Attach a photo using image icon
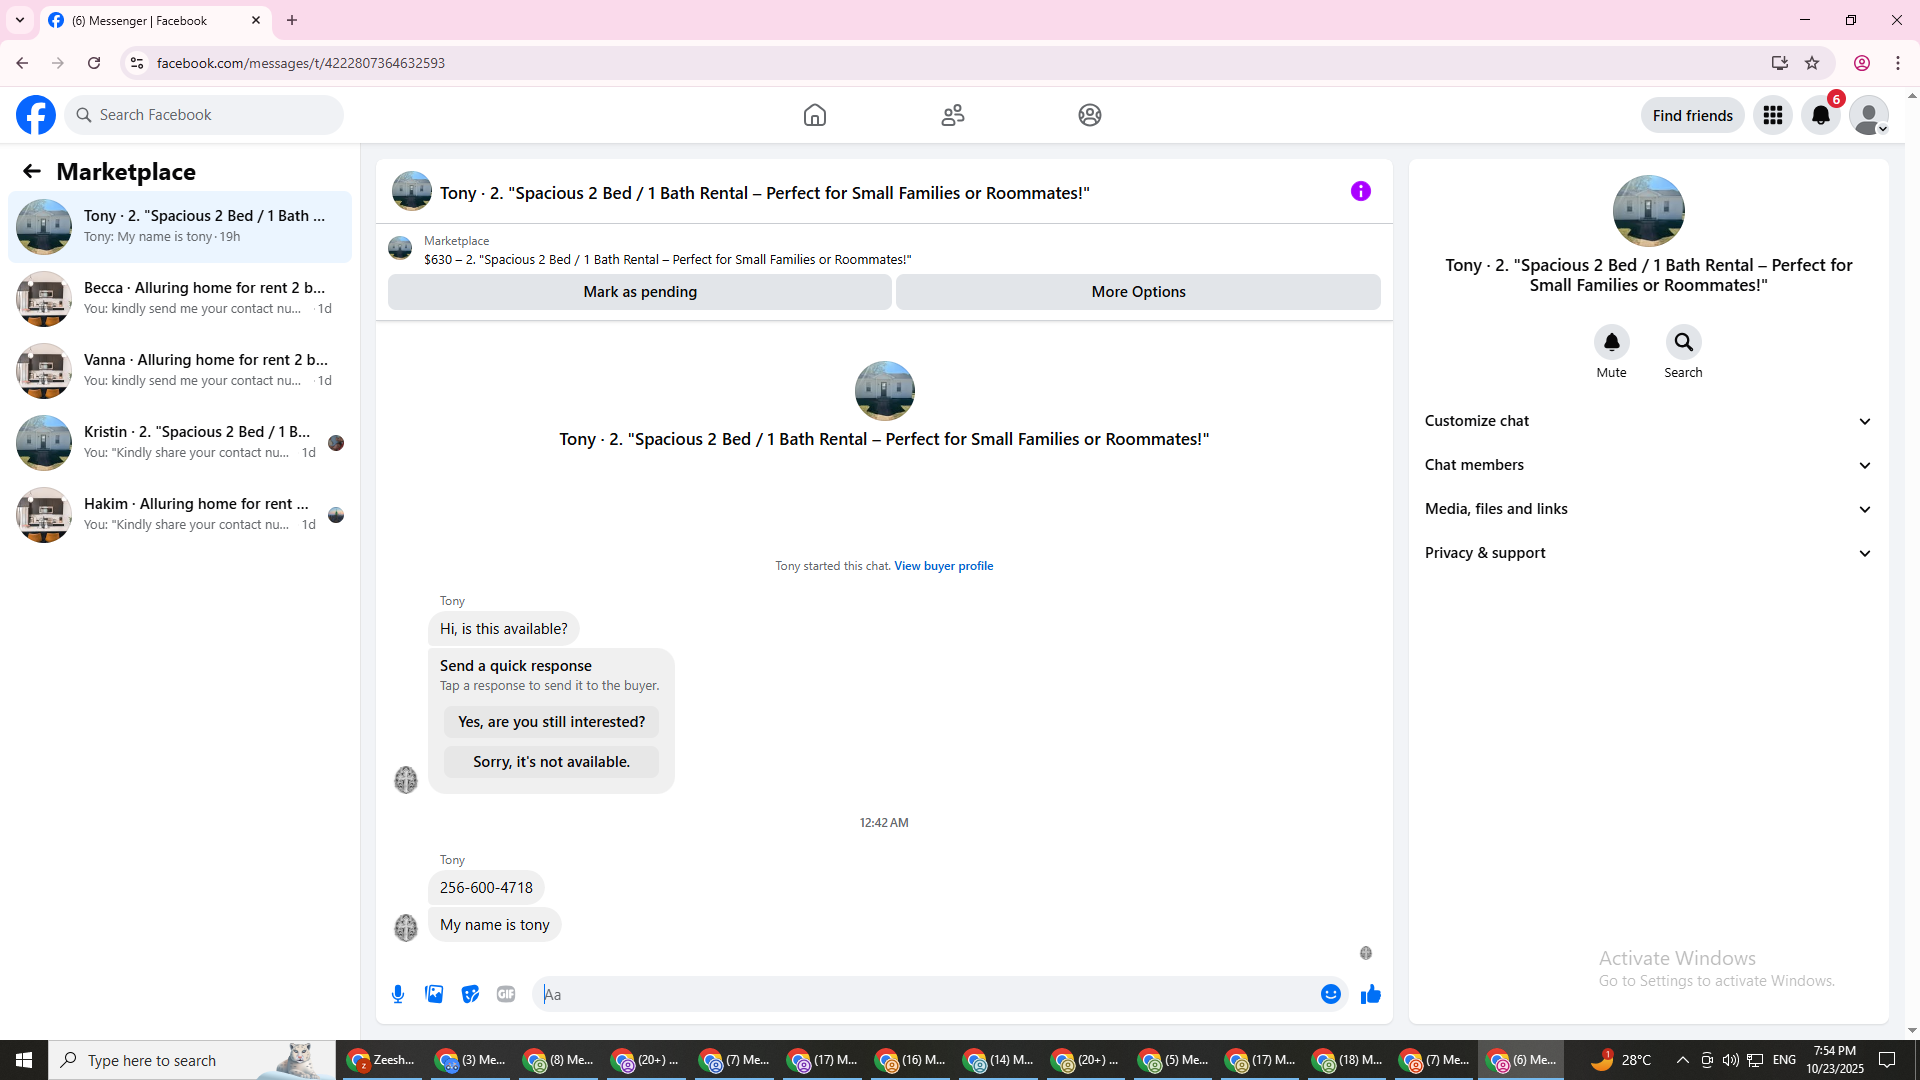This screenshot has width=1920, height=1080. coord(434,994)
